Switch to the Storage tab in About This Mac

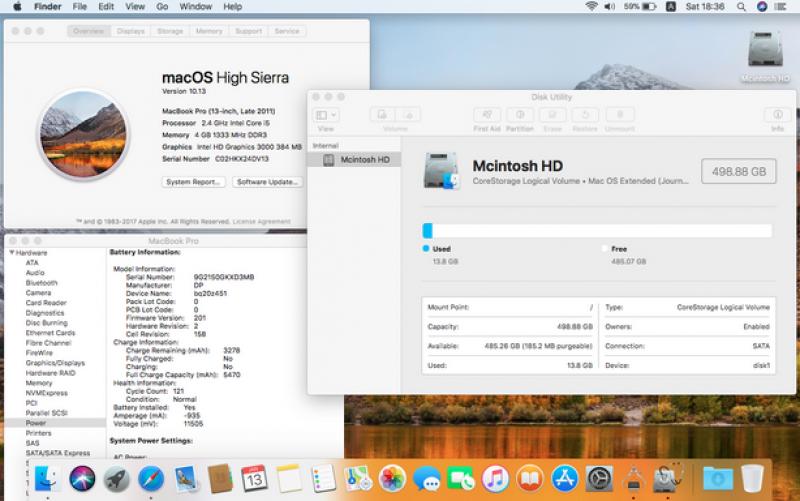click(170, 31)
